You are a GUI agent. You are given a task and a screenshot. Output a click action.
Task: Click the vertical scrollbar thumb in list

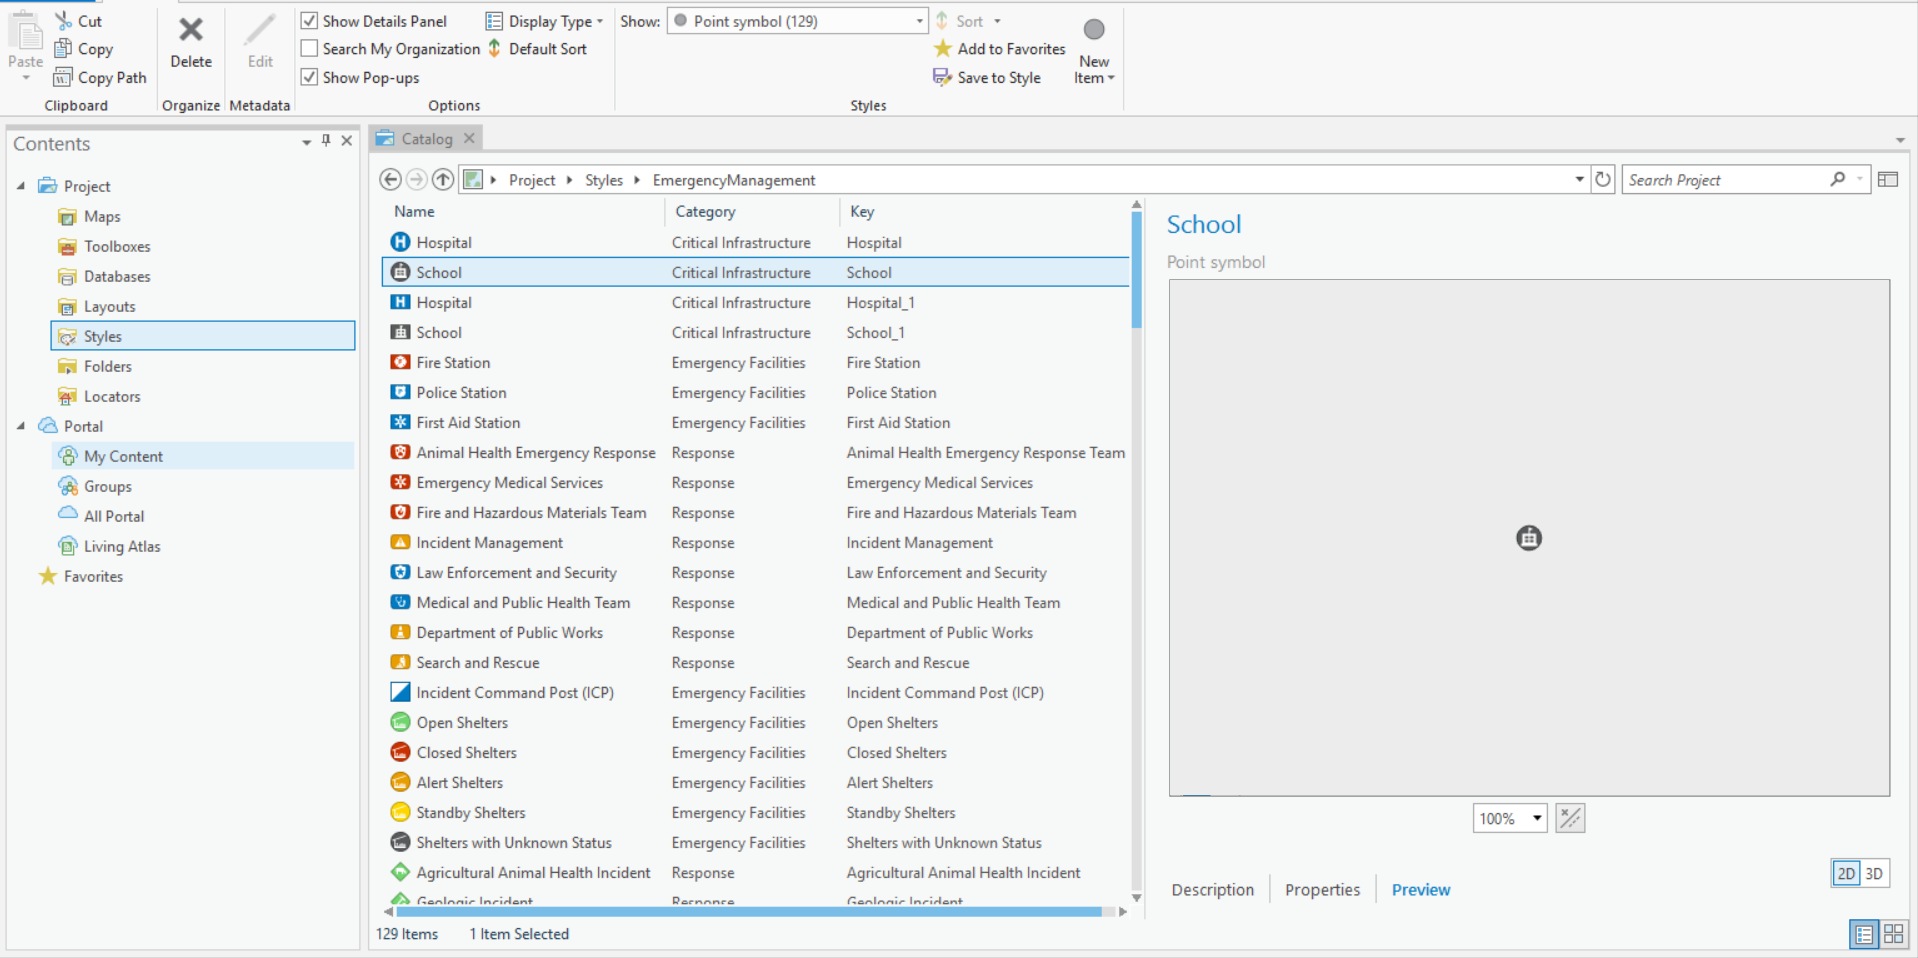coord(1136,270)
